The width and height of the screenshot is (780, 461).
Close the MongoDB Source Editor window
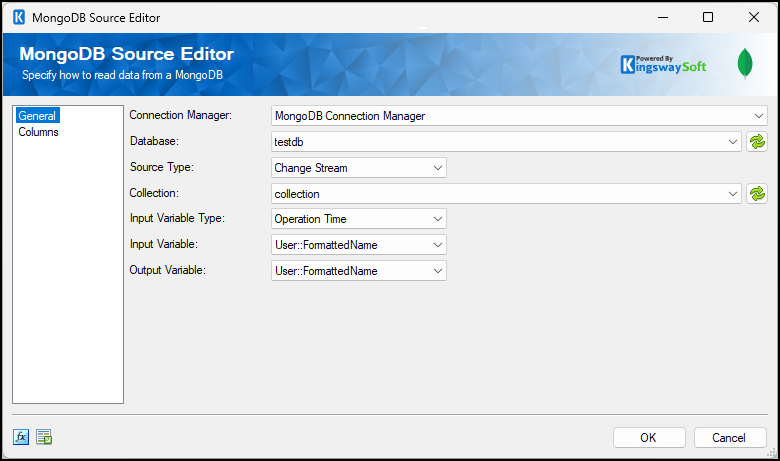[754, 17]
